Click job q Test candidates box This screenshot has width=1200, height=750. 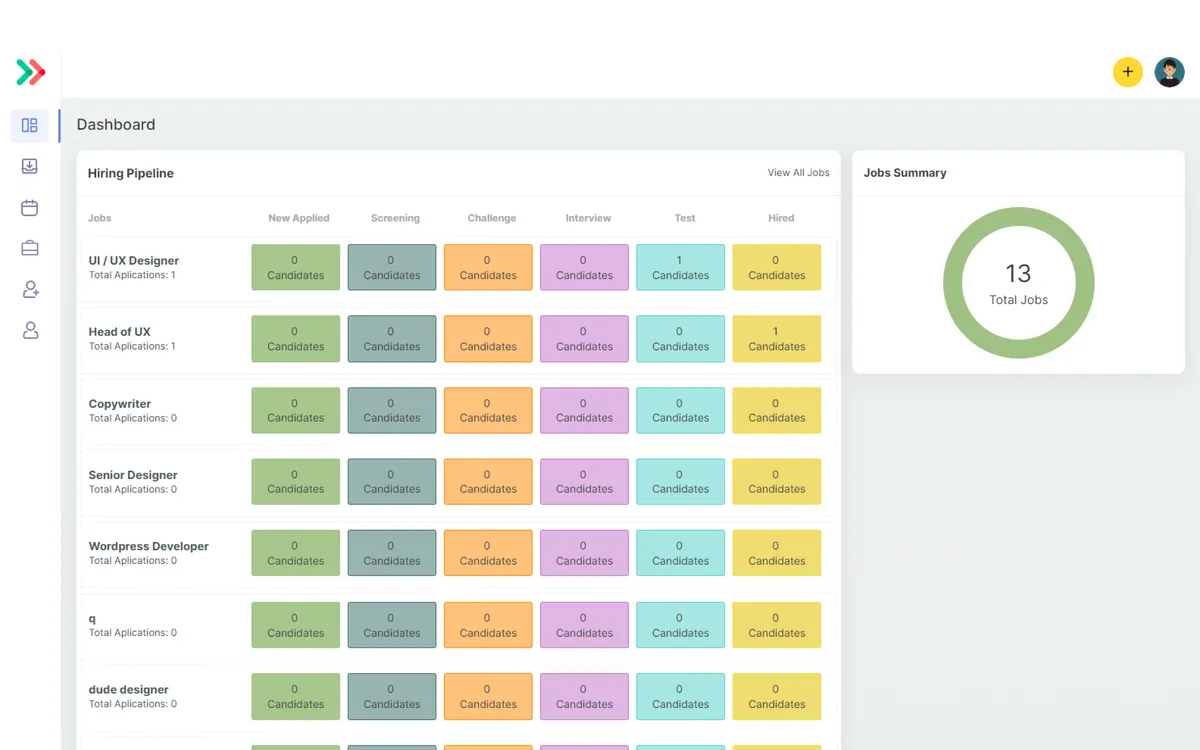pos(680,625)
